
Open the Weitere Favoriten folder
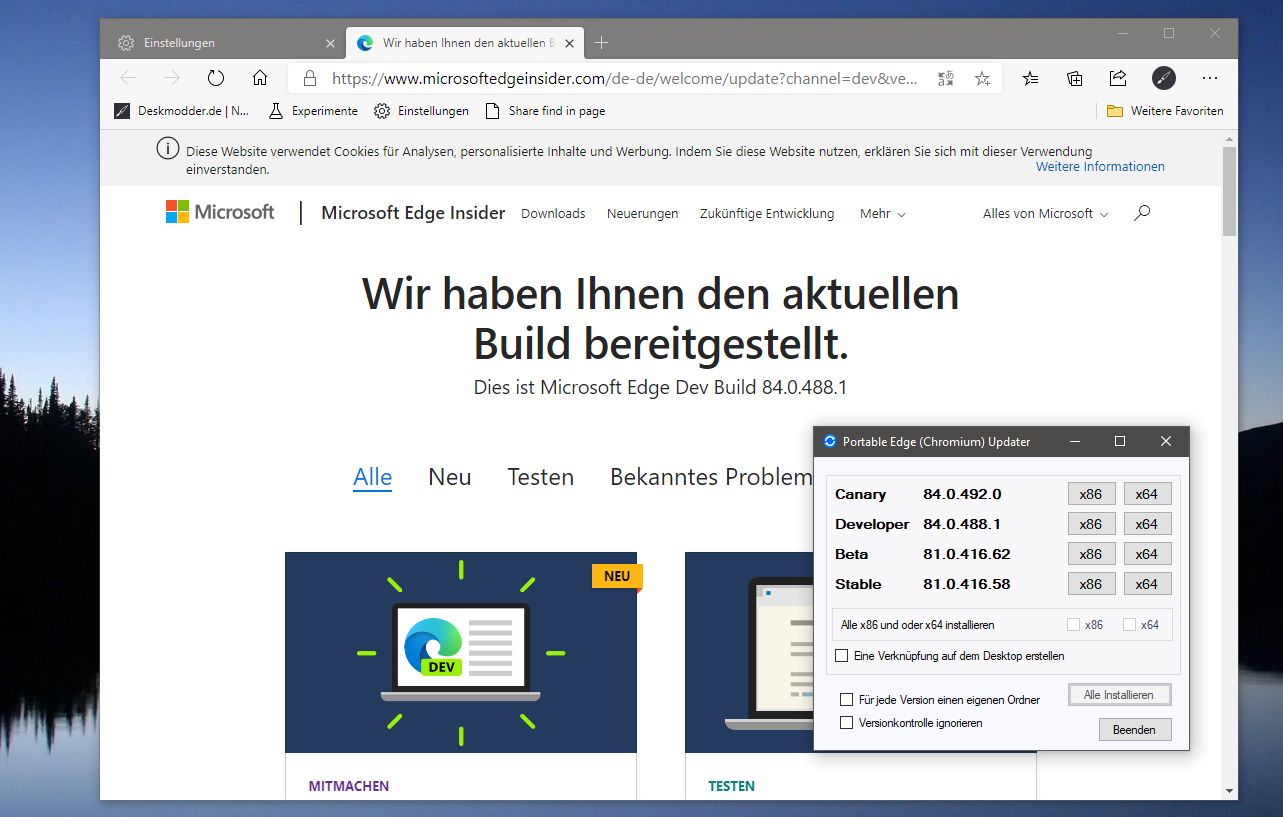1165,111
